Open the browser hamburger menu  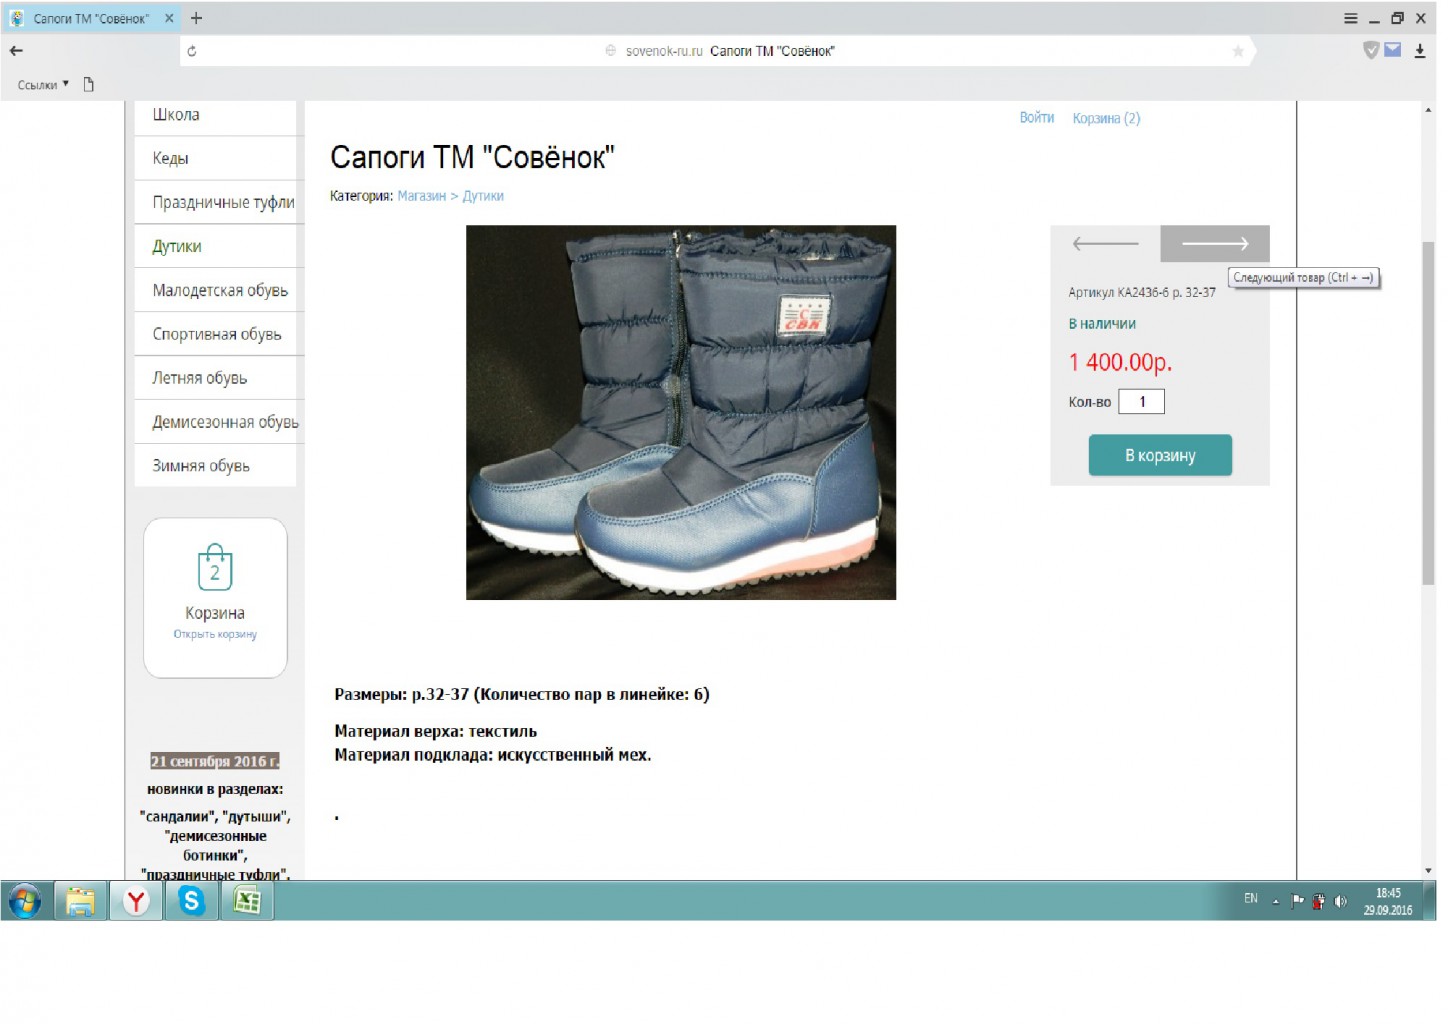pyautogui.click(x=1351, y=18)
